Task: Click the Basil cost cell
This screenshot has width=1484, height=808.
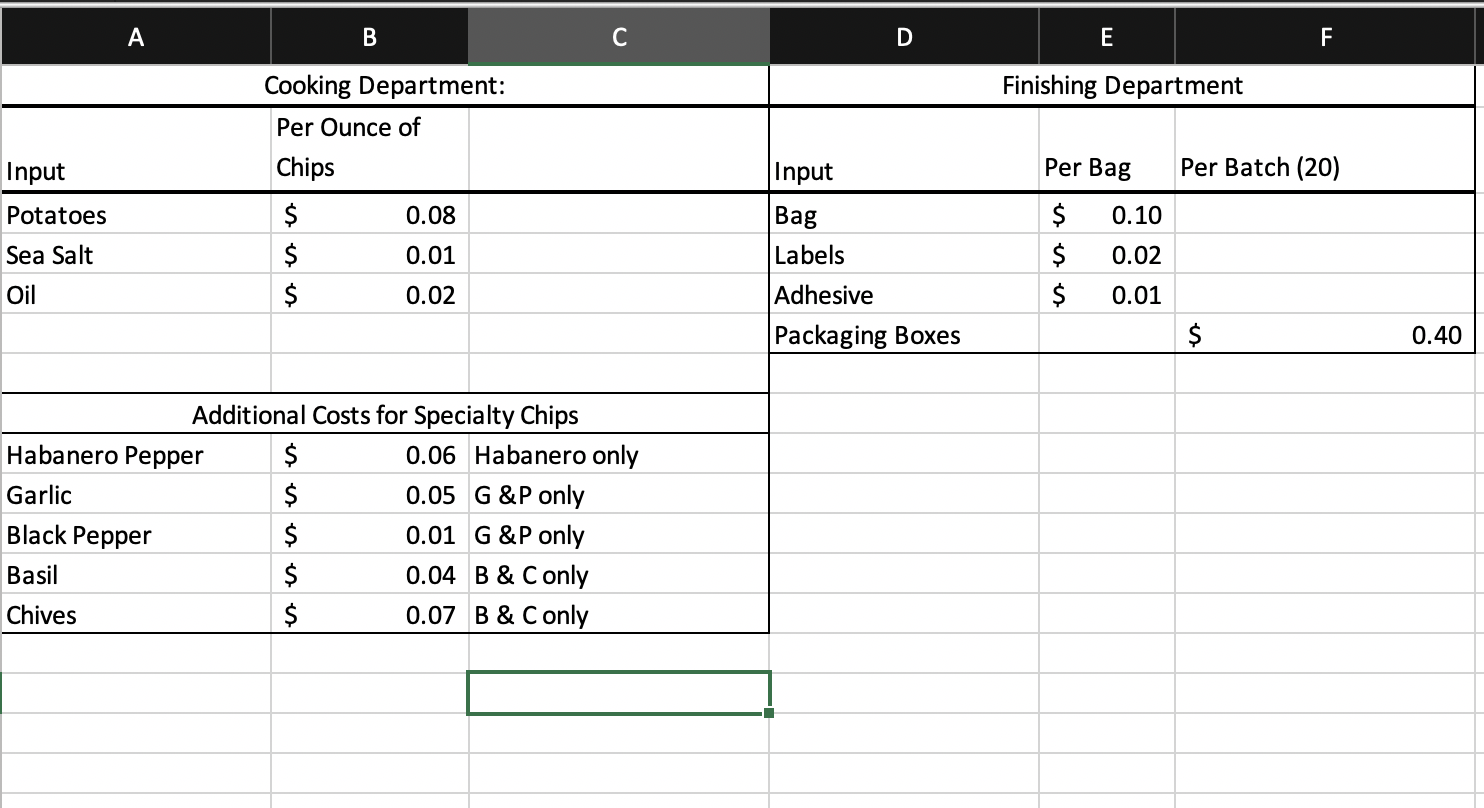Action: pyautogui.click(x=369, y=575)
